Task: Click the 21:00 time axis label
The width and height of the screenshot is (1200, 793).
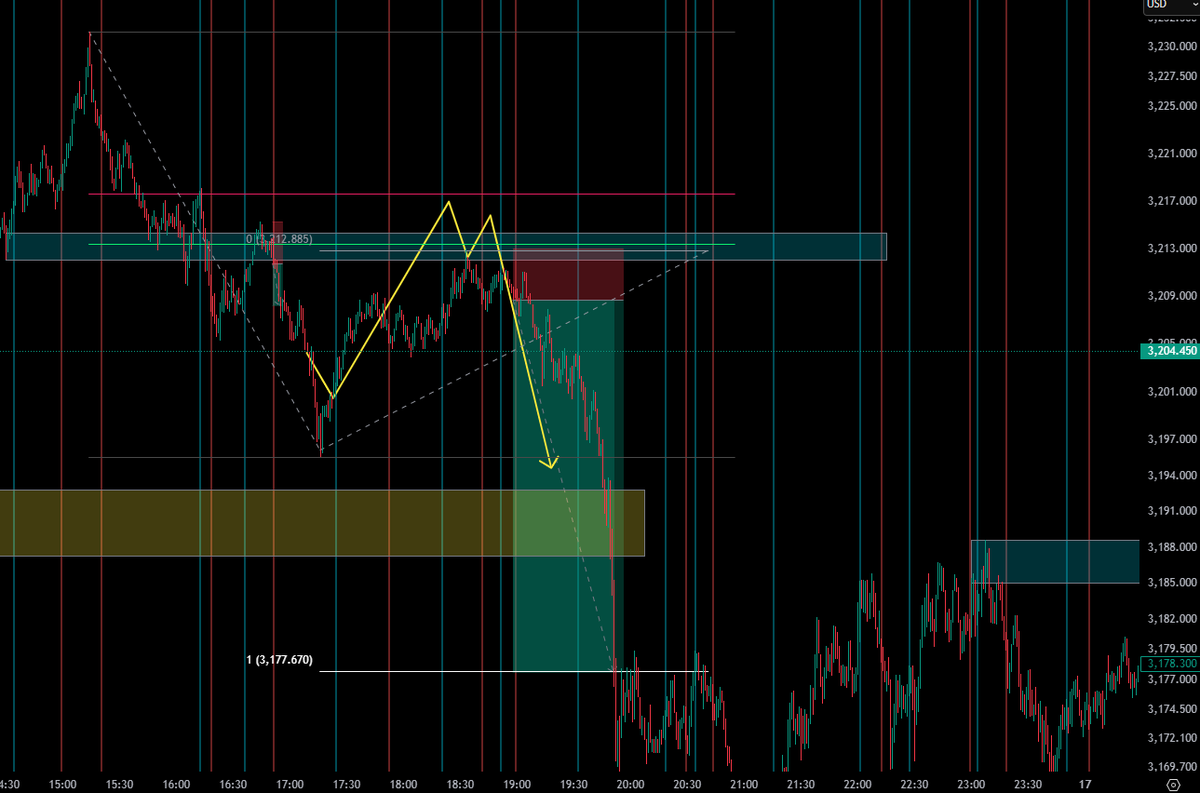Action: (744, 784)
